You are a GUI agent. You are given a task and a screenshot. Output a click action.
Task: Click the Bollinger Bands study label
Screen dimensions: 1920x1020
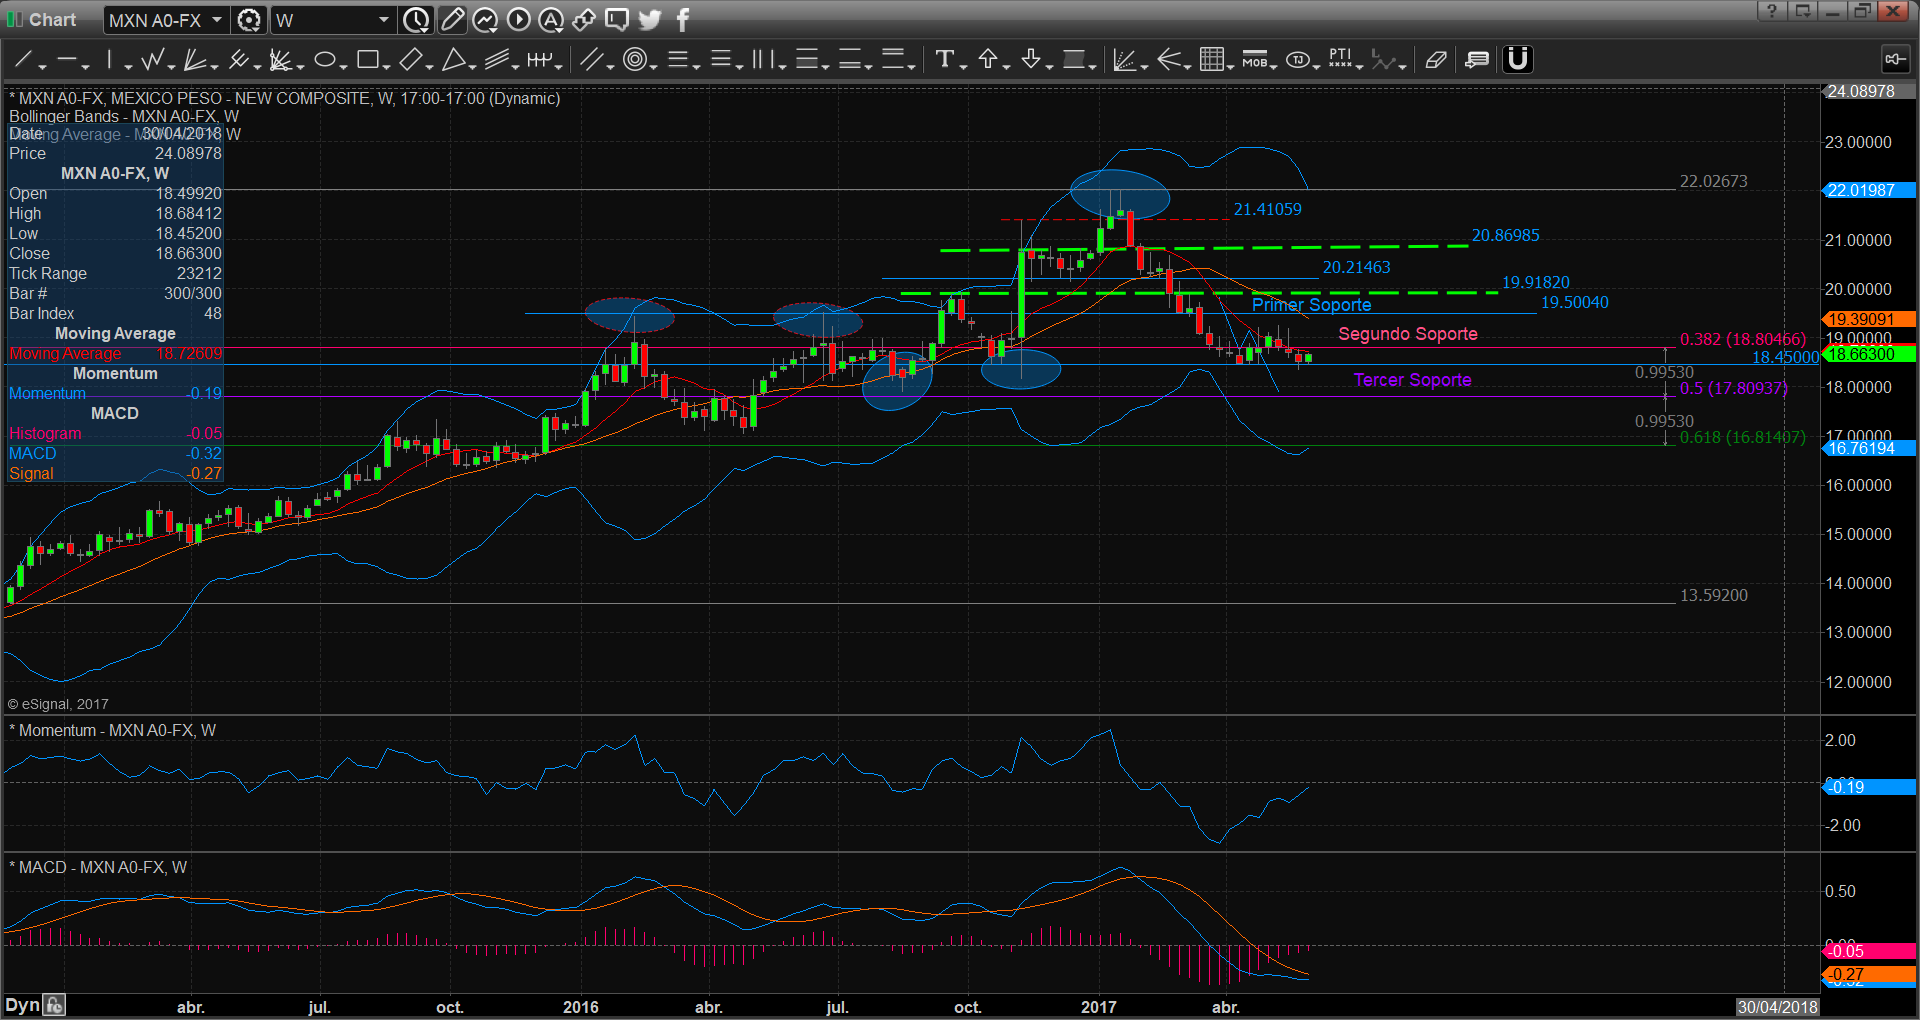[x=124, y=116]
